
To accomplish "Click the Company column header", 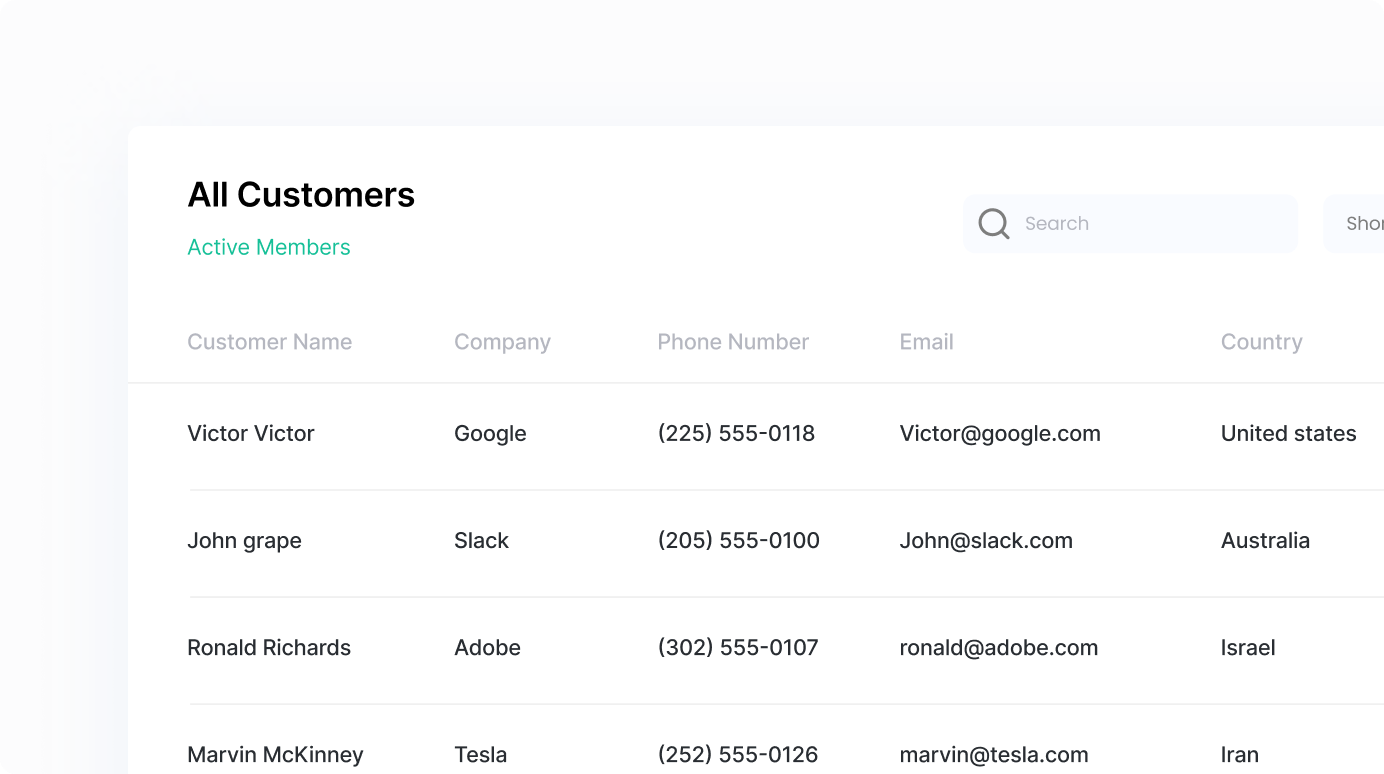I will (502, 342).
